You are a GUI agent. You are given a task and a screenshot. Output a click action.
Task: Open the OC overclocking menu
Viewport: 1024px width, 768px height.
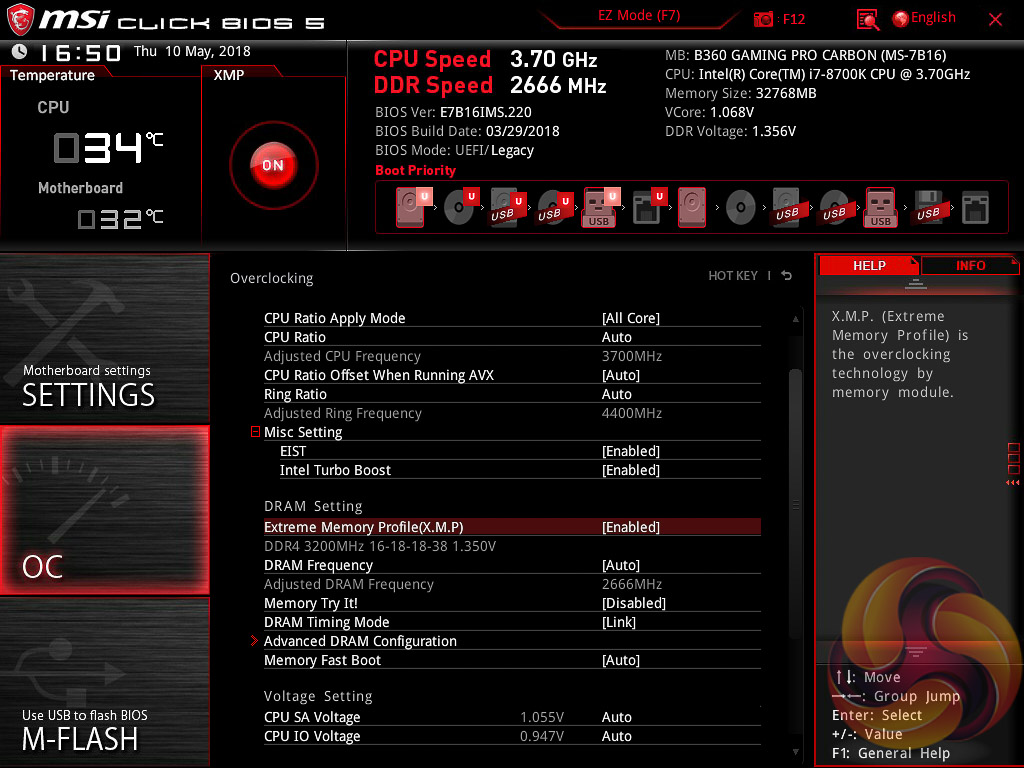(x=104, y=510)
